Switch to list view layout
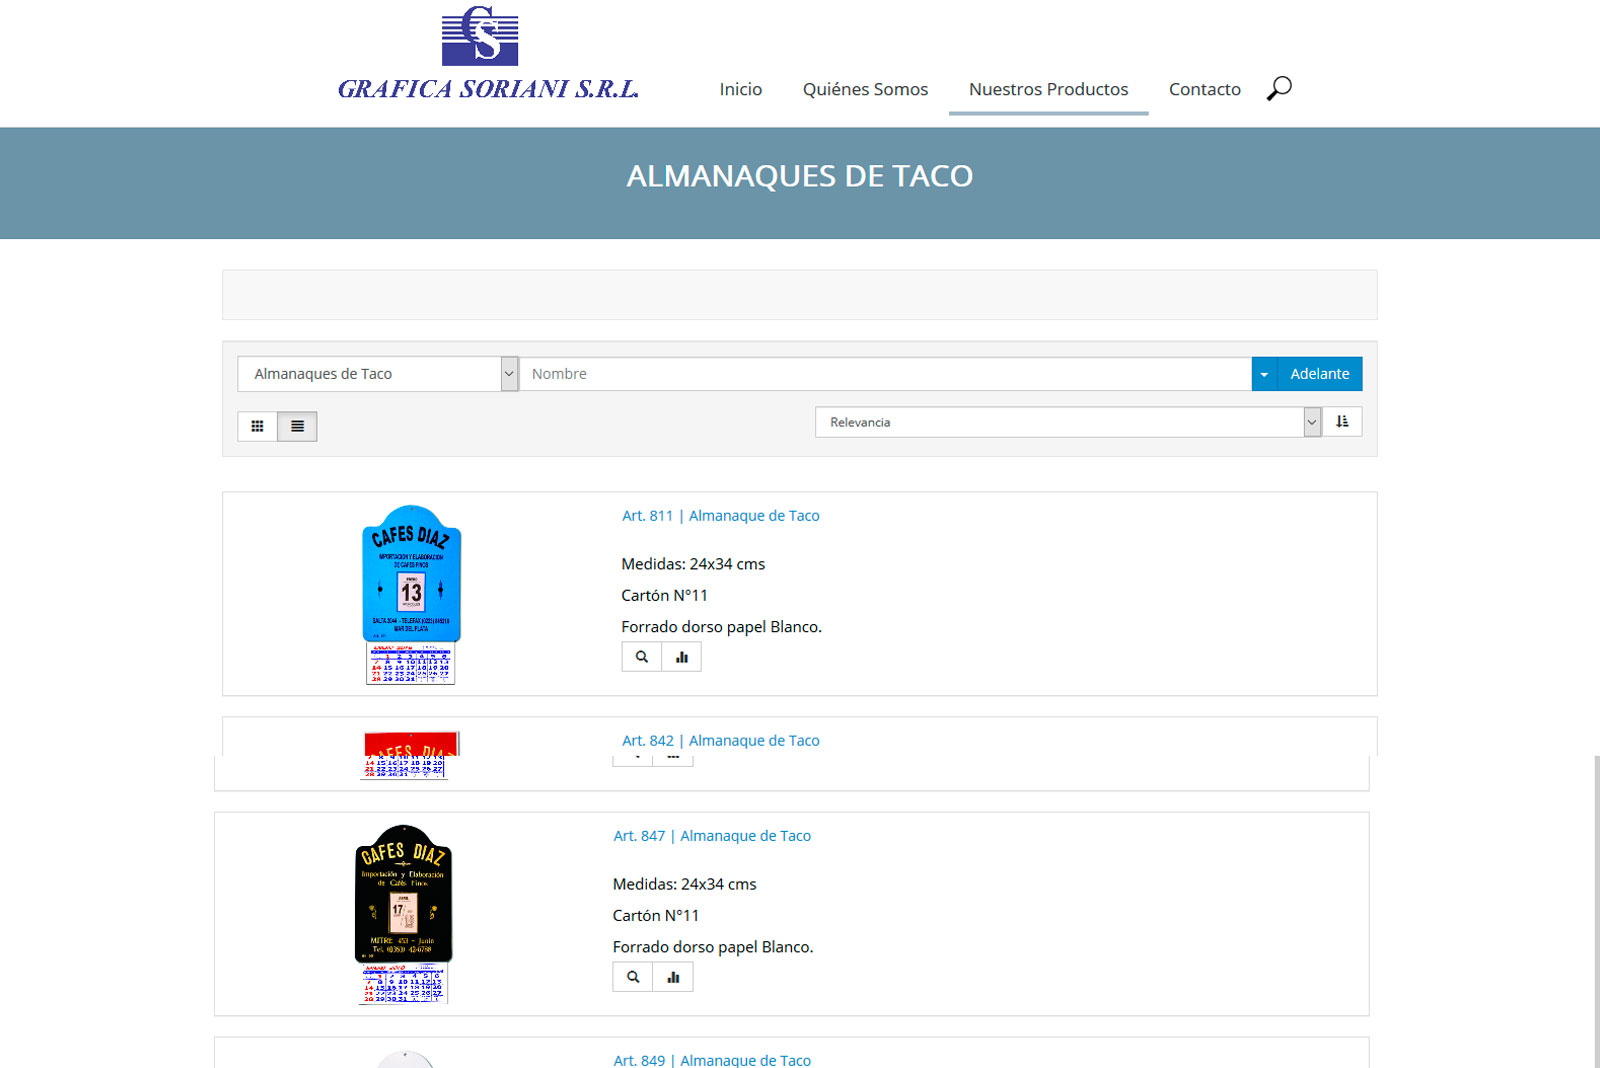 click(297, 426)
